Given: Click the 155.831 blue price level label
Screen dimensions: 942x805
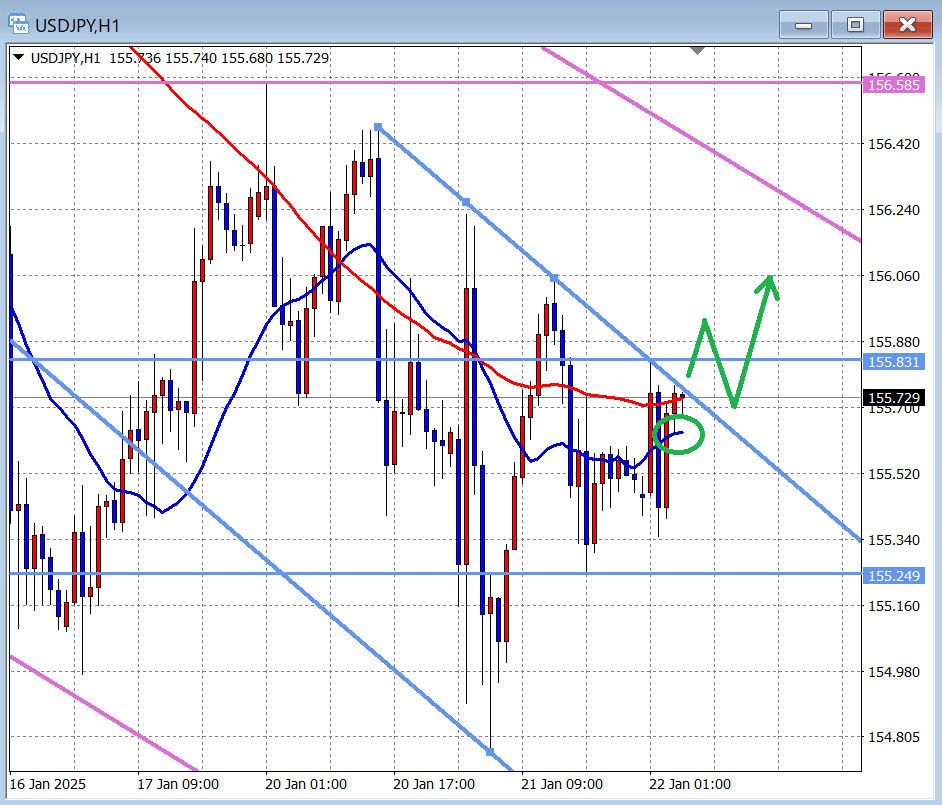Looking at the screenshot, I should 893,361.
